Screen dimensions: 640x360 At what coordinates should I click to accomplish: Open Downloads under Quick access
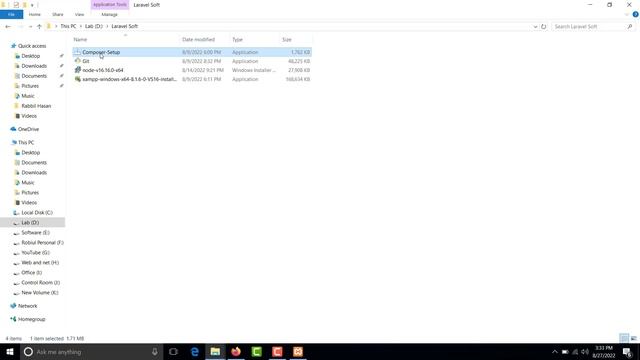click(34, 66)
